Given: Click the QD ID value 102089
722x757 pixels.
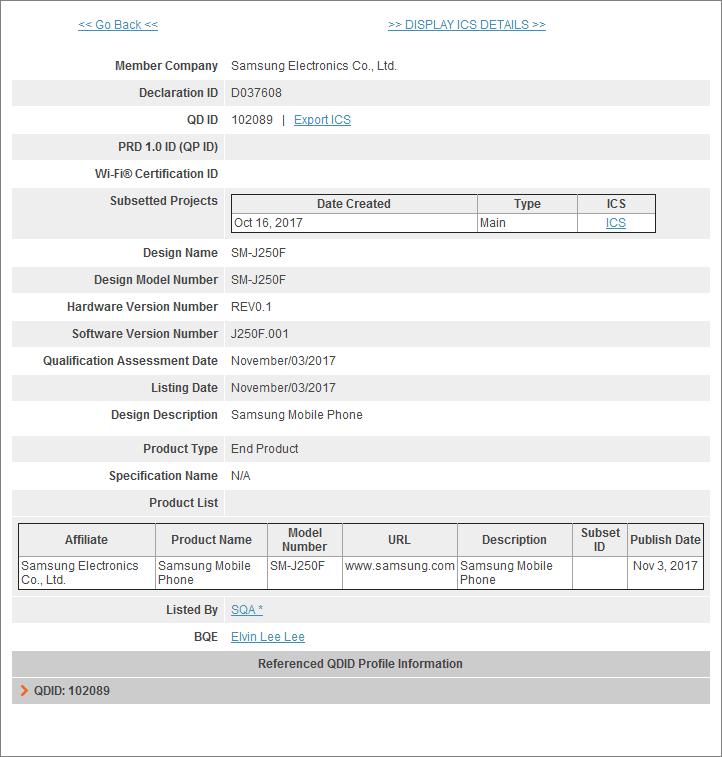Looking at the screenshot, I should coord(252,120).
